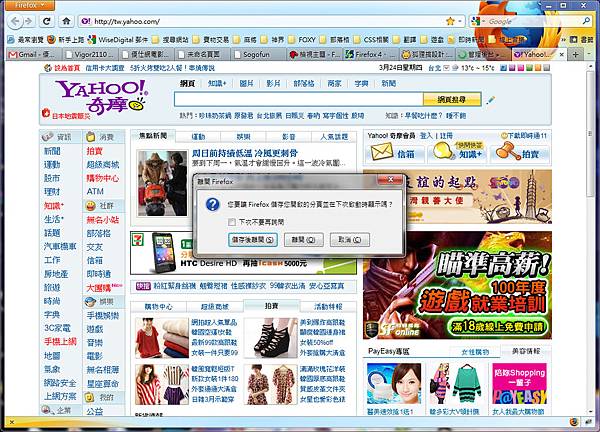
Task: Click the 7-Eleven logo in the HTC ad
Action: [136, 240]
